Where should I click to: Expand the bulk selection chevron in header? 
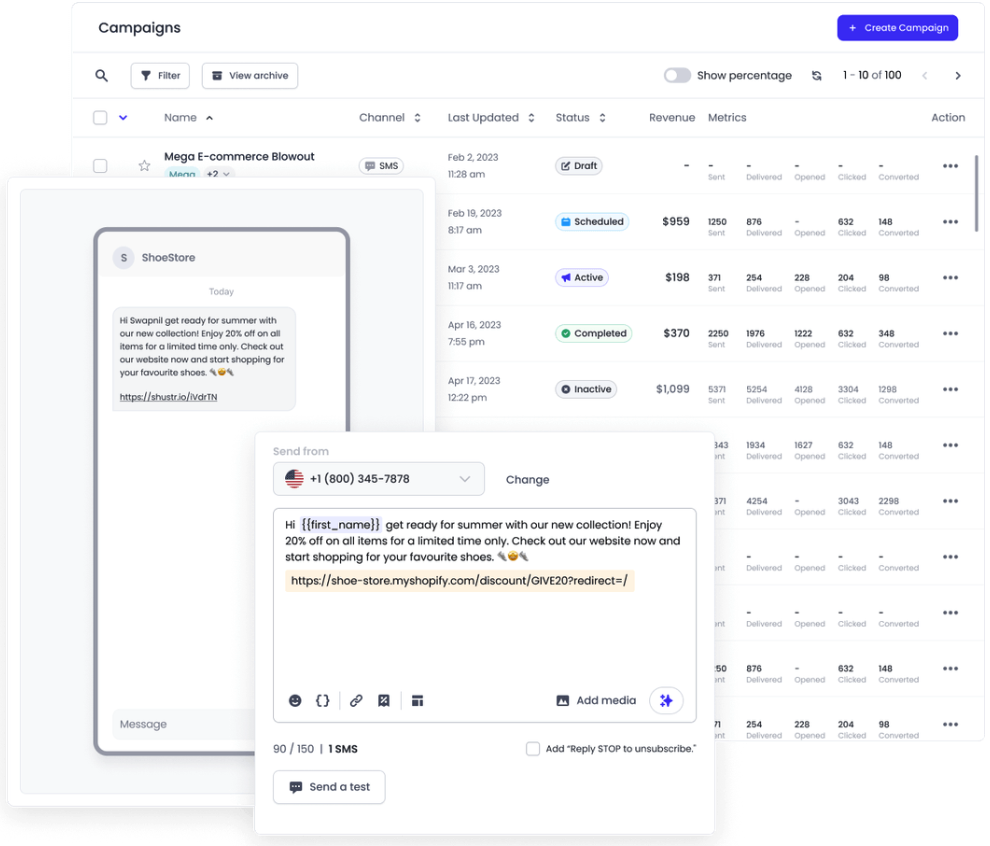coord(123,118)
